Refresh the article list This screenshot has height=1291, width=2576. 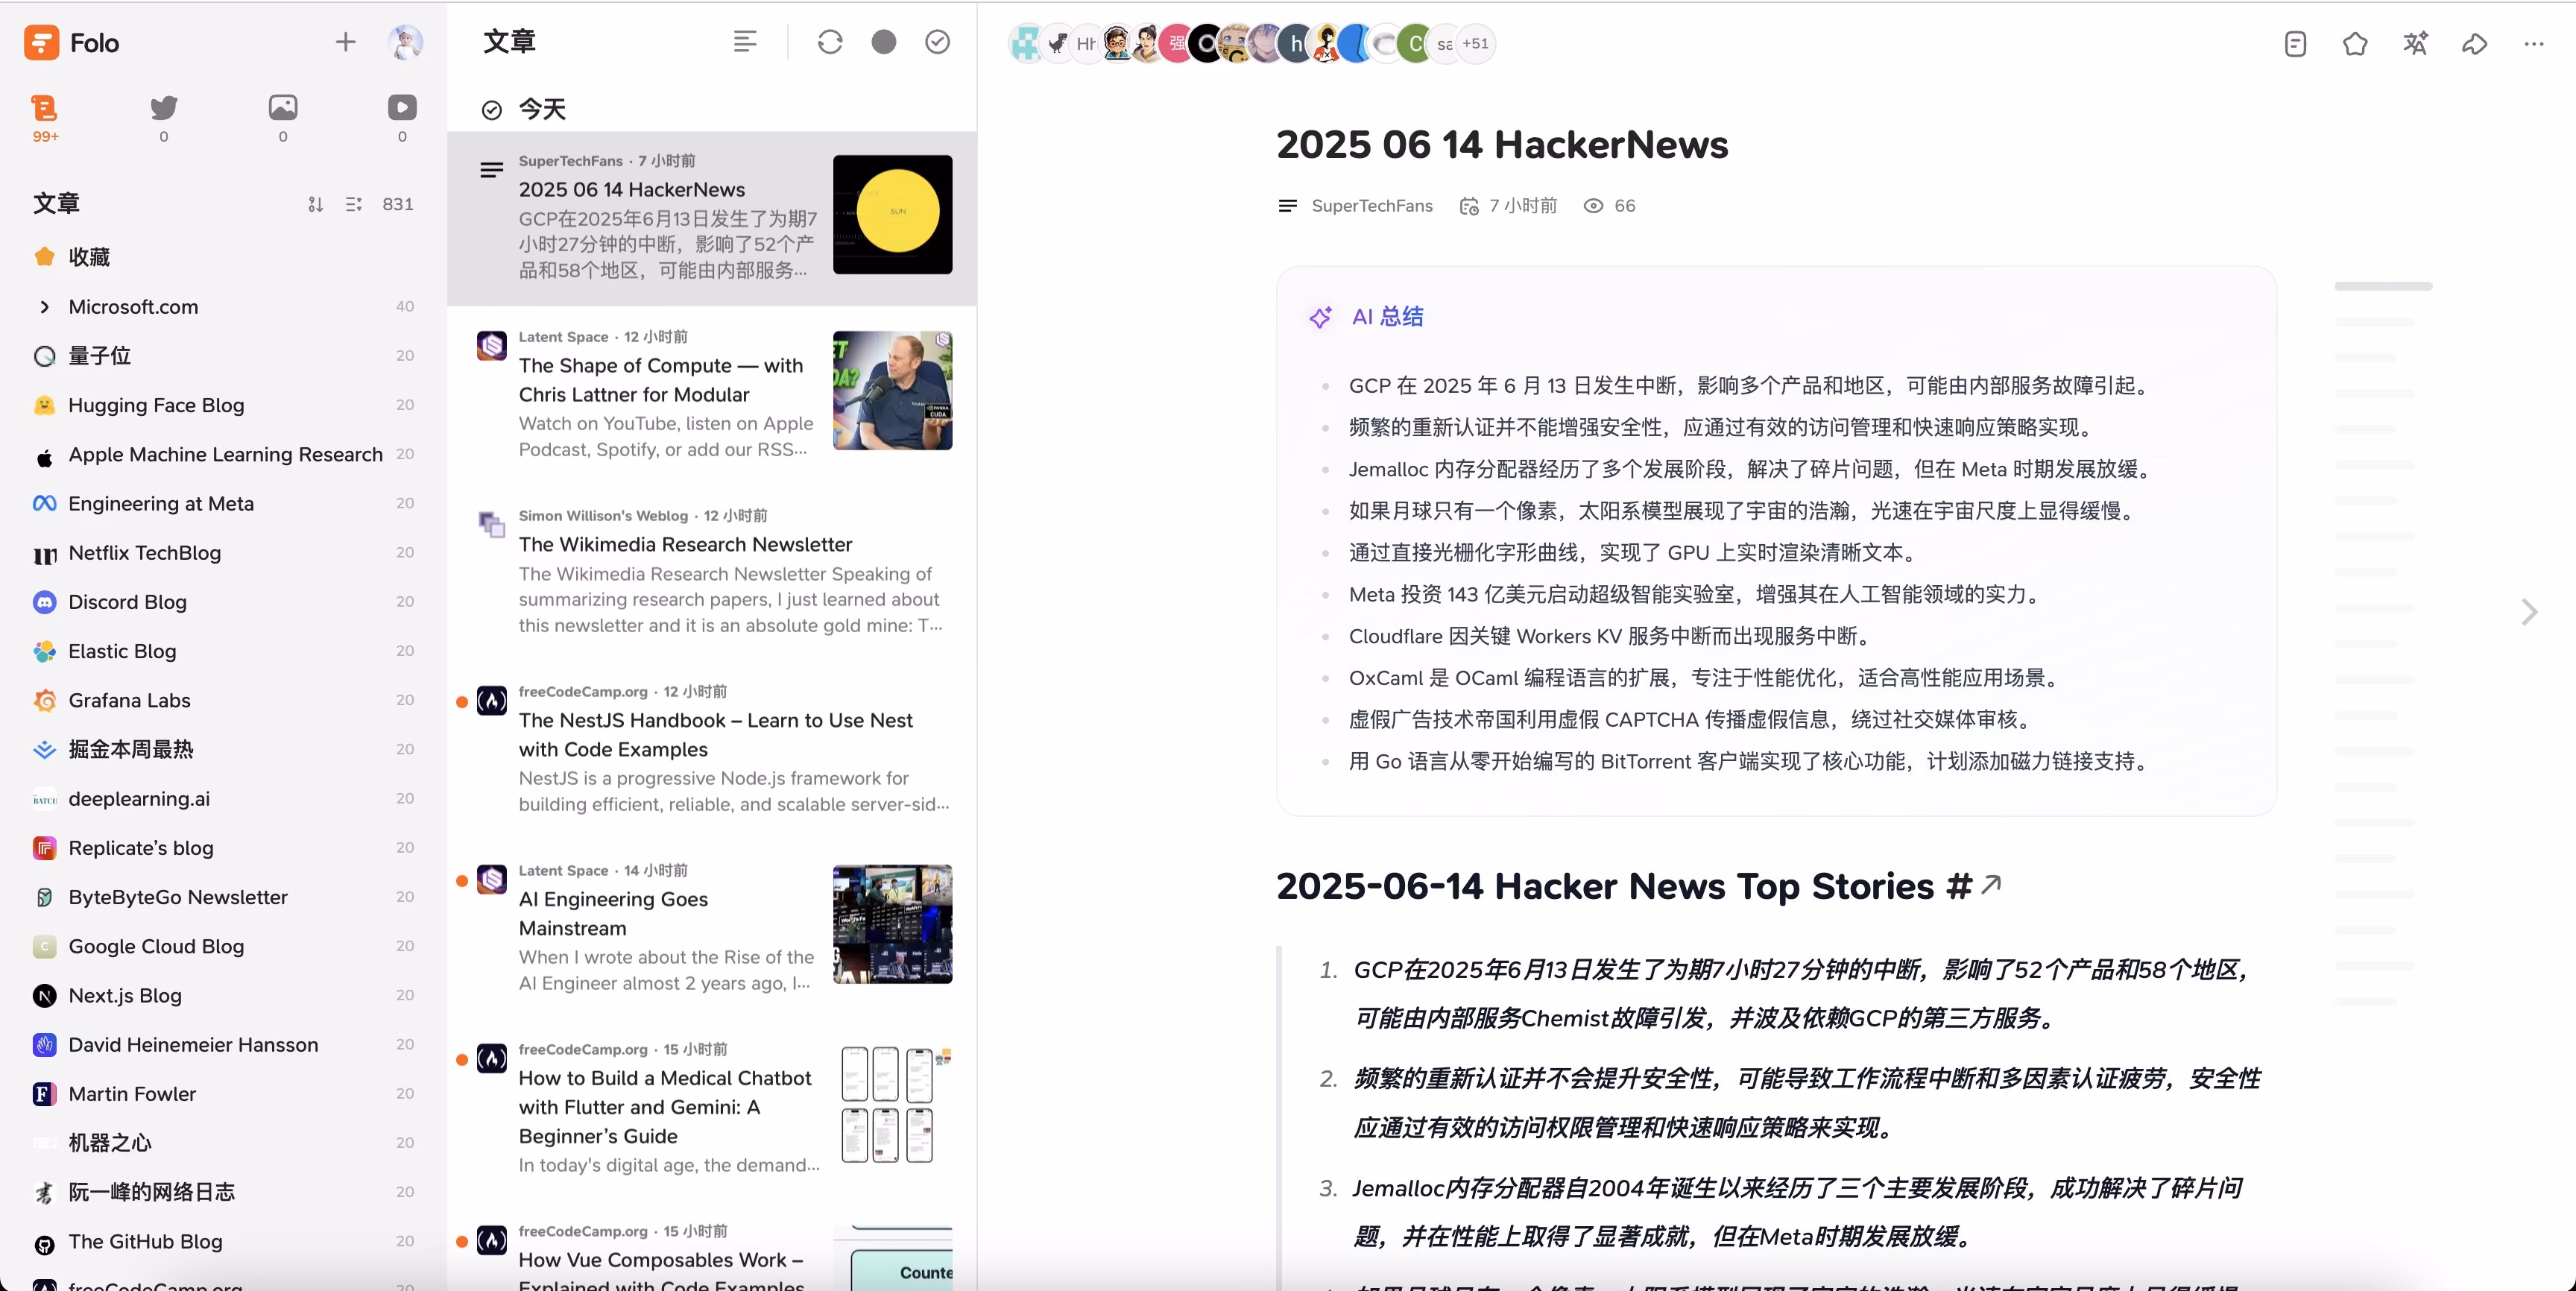pos(830,42)
